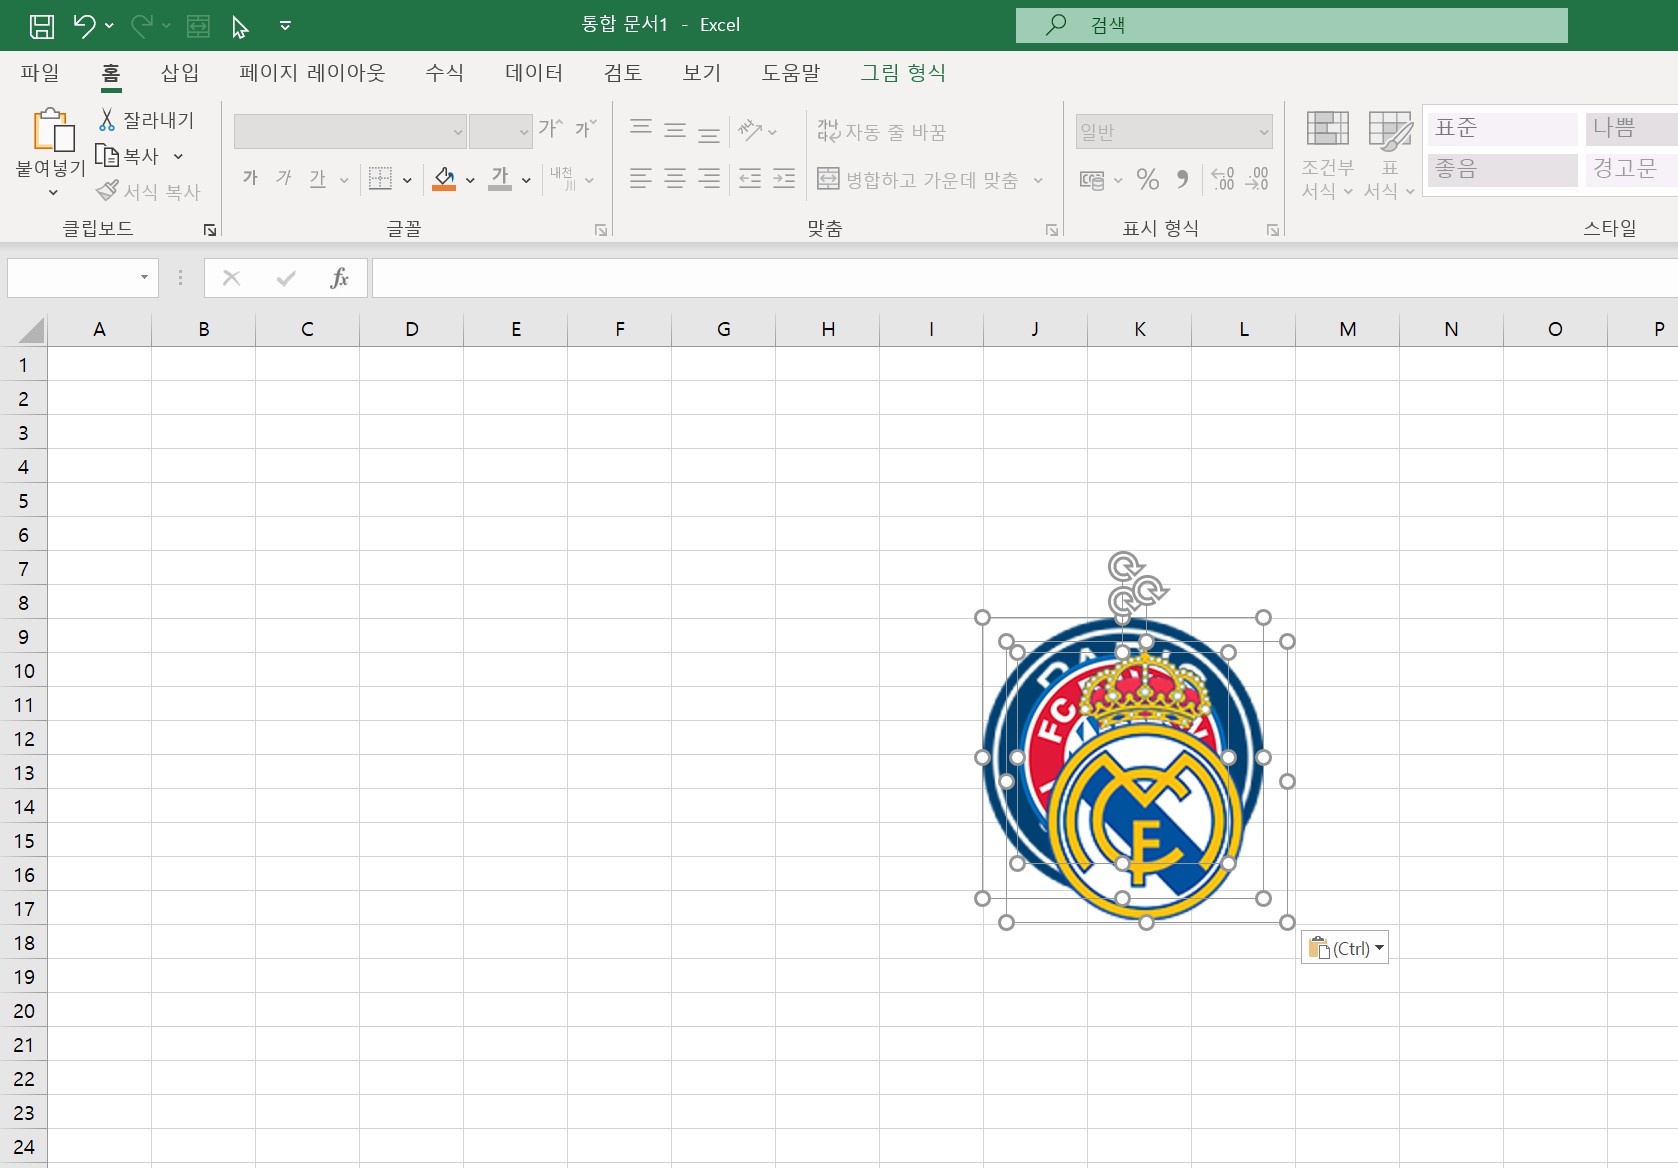Click the Save icon in title bar
The width and height of the screenshot is (1678, 1168).
[42, 26]
